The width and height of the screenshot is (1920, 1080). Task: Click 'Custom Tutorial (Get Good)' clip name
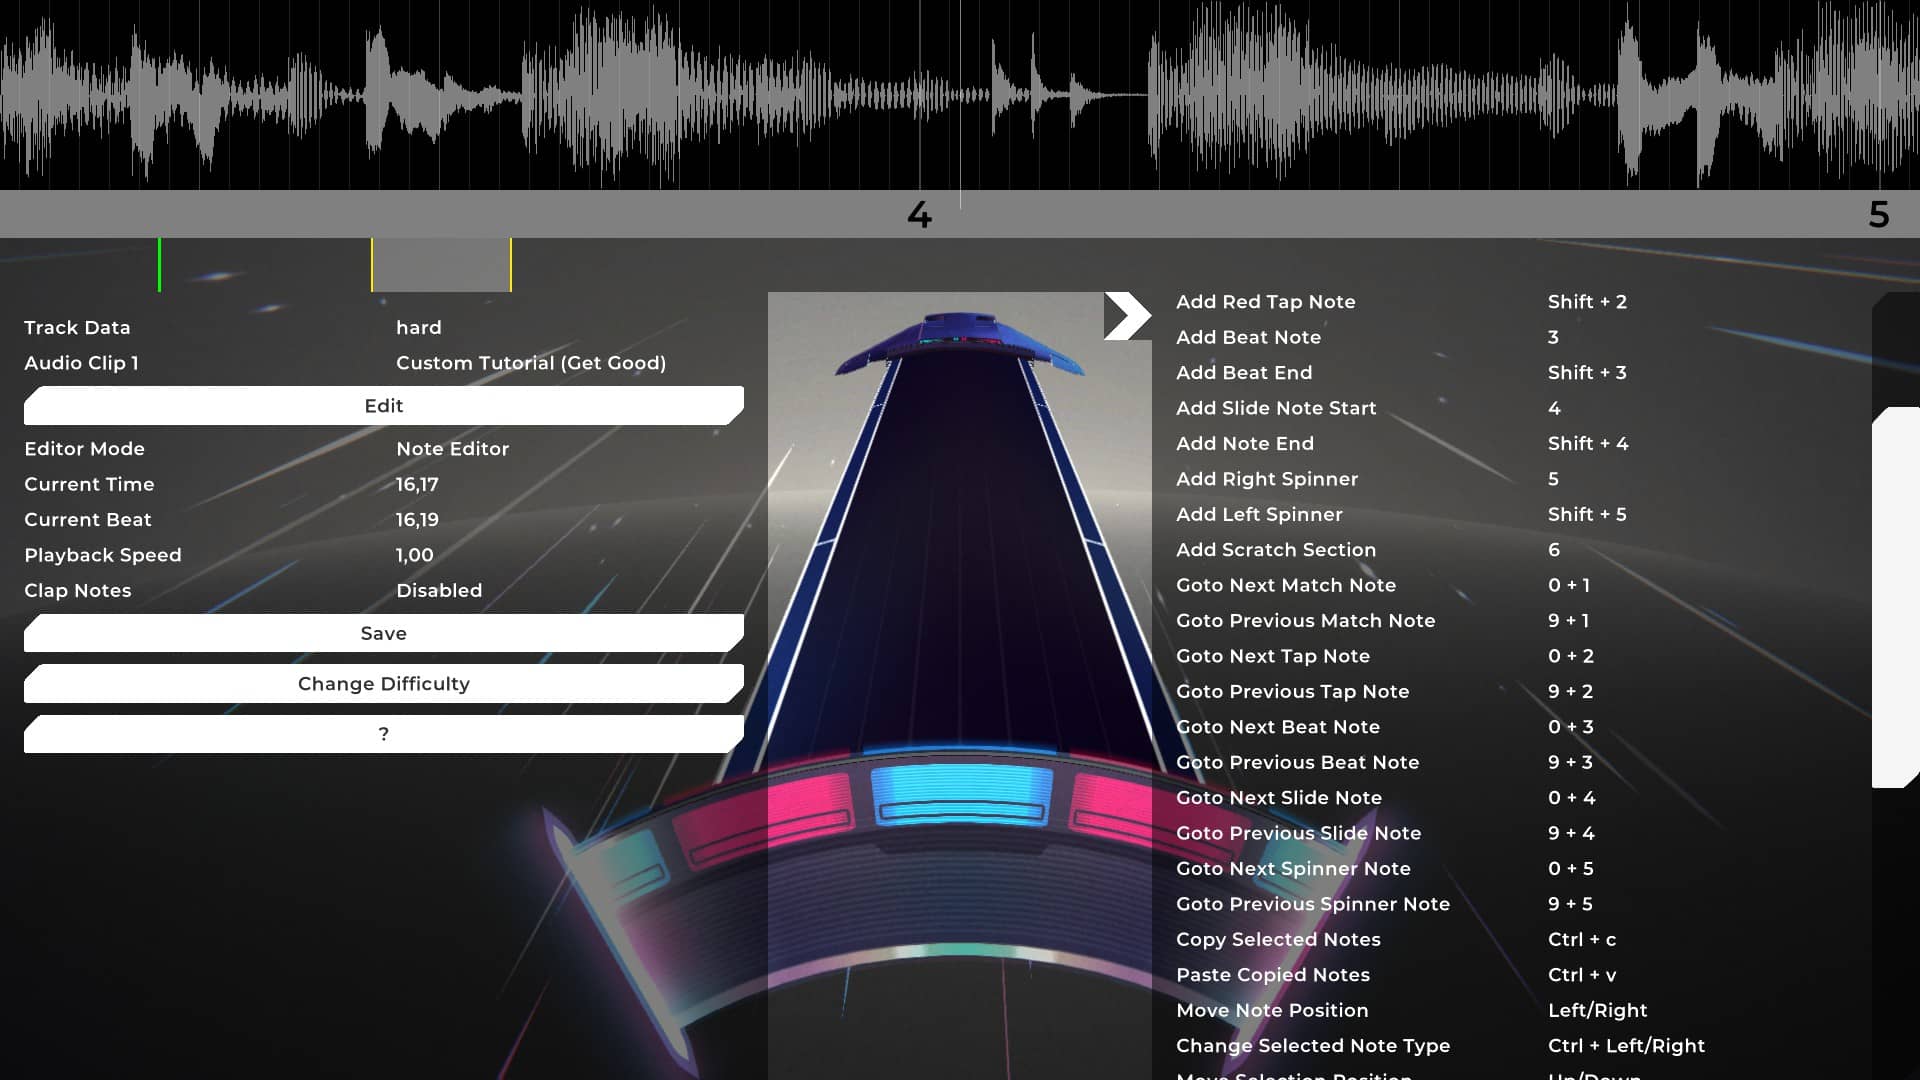click(x=531, y=363)
